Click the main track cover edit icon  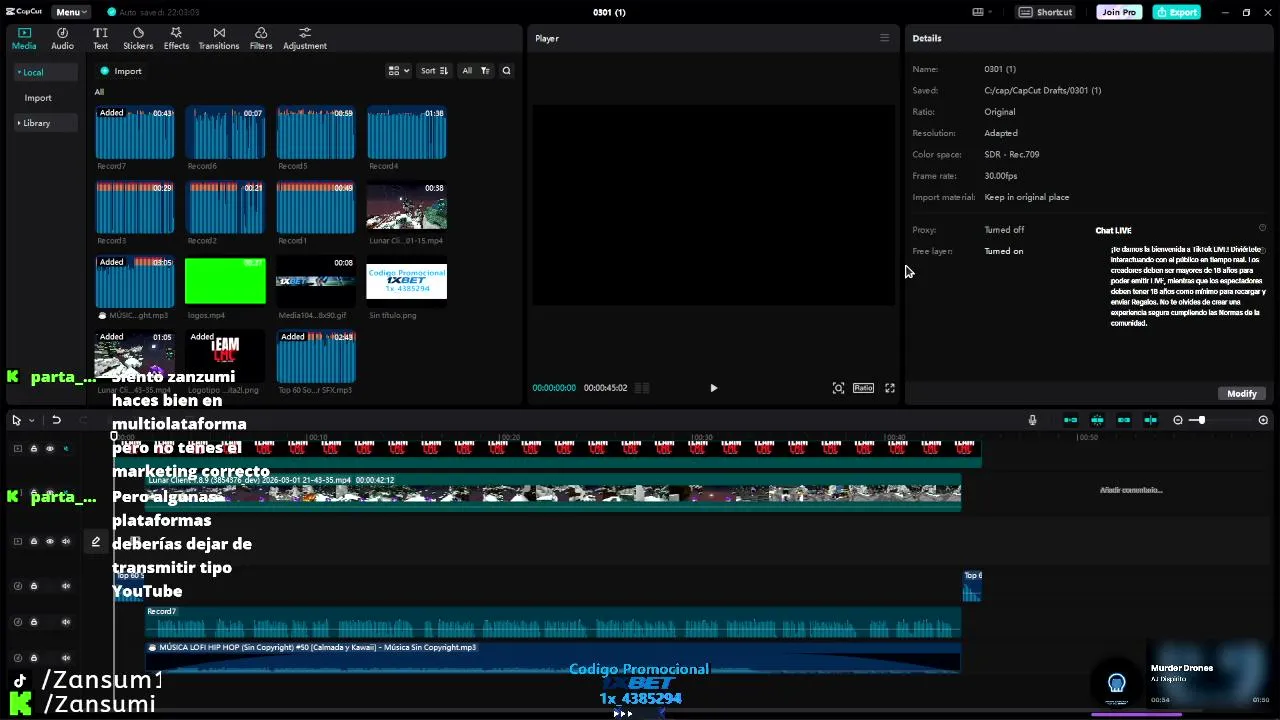pos(96,542)
